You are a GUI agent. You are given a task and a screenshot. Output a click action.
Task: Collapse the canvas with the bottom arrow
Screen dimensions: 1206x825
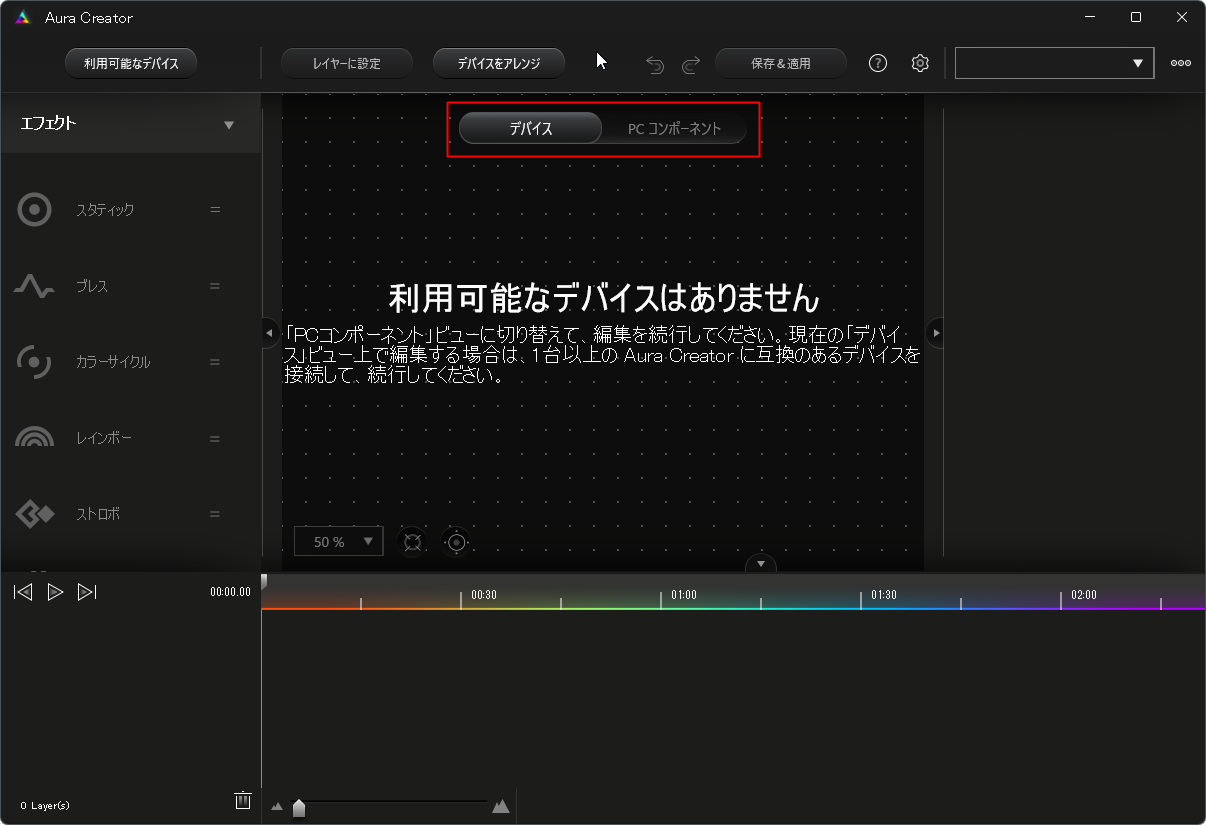click(760, 564)
